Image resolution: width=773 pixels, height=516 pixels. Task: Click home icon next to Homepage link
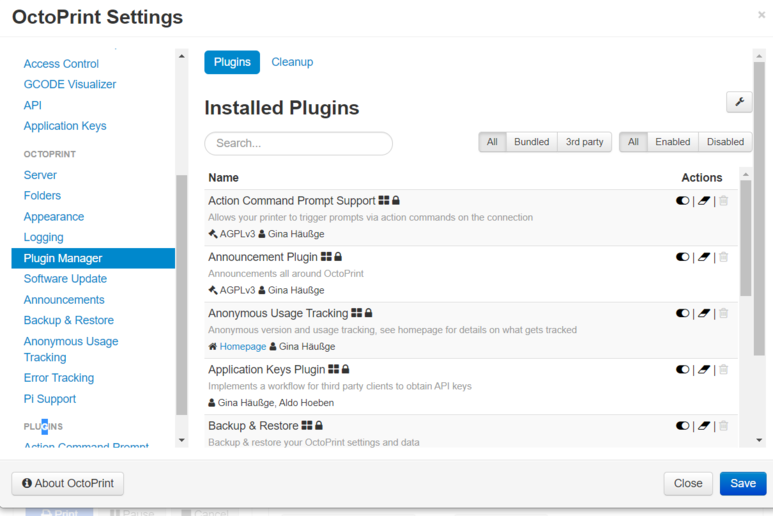pyautogui.click(x=212, y=346)
